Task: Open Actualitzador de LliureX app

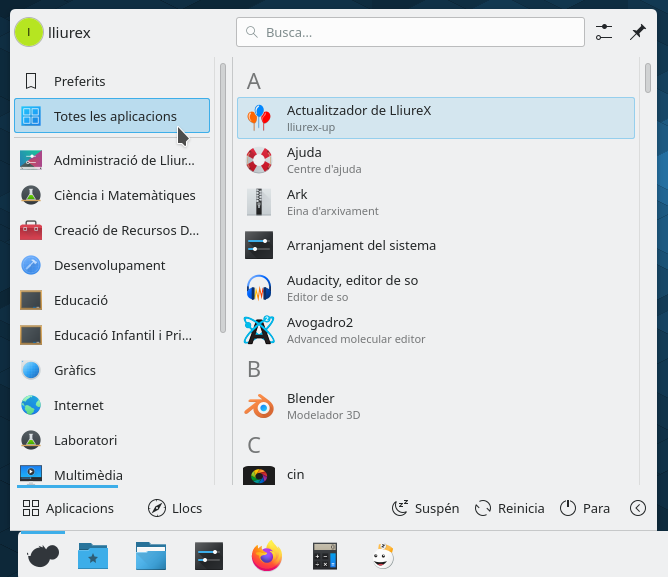Action: pos(435,118)
